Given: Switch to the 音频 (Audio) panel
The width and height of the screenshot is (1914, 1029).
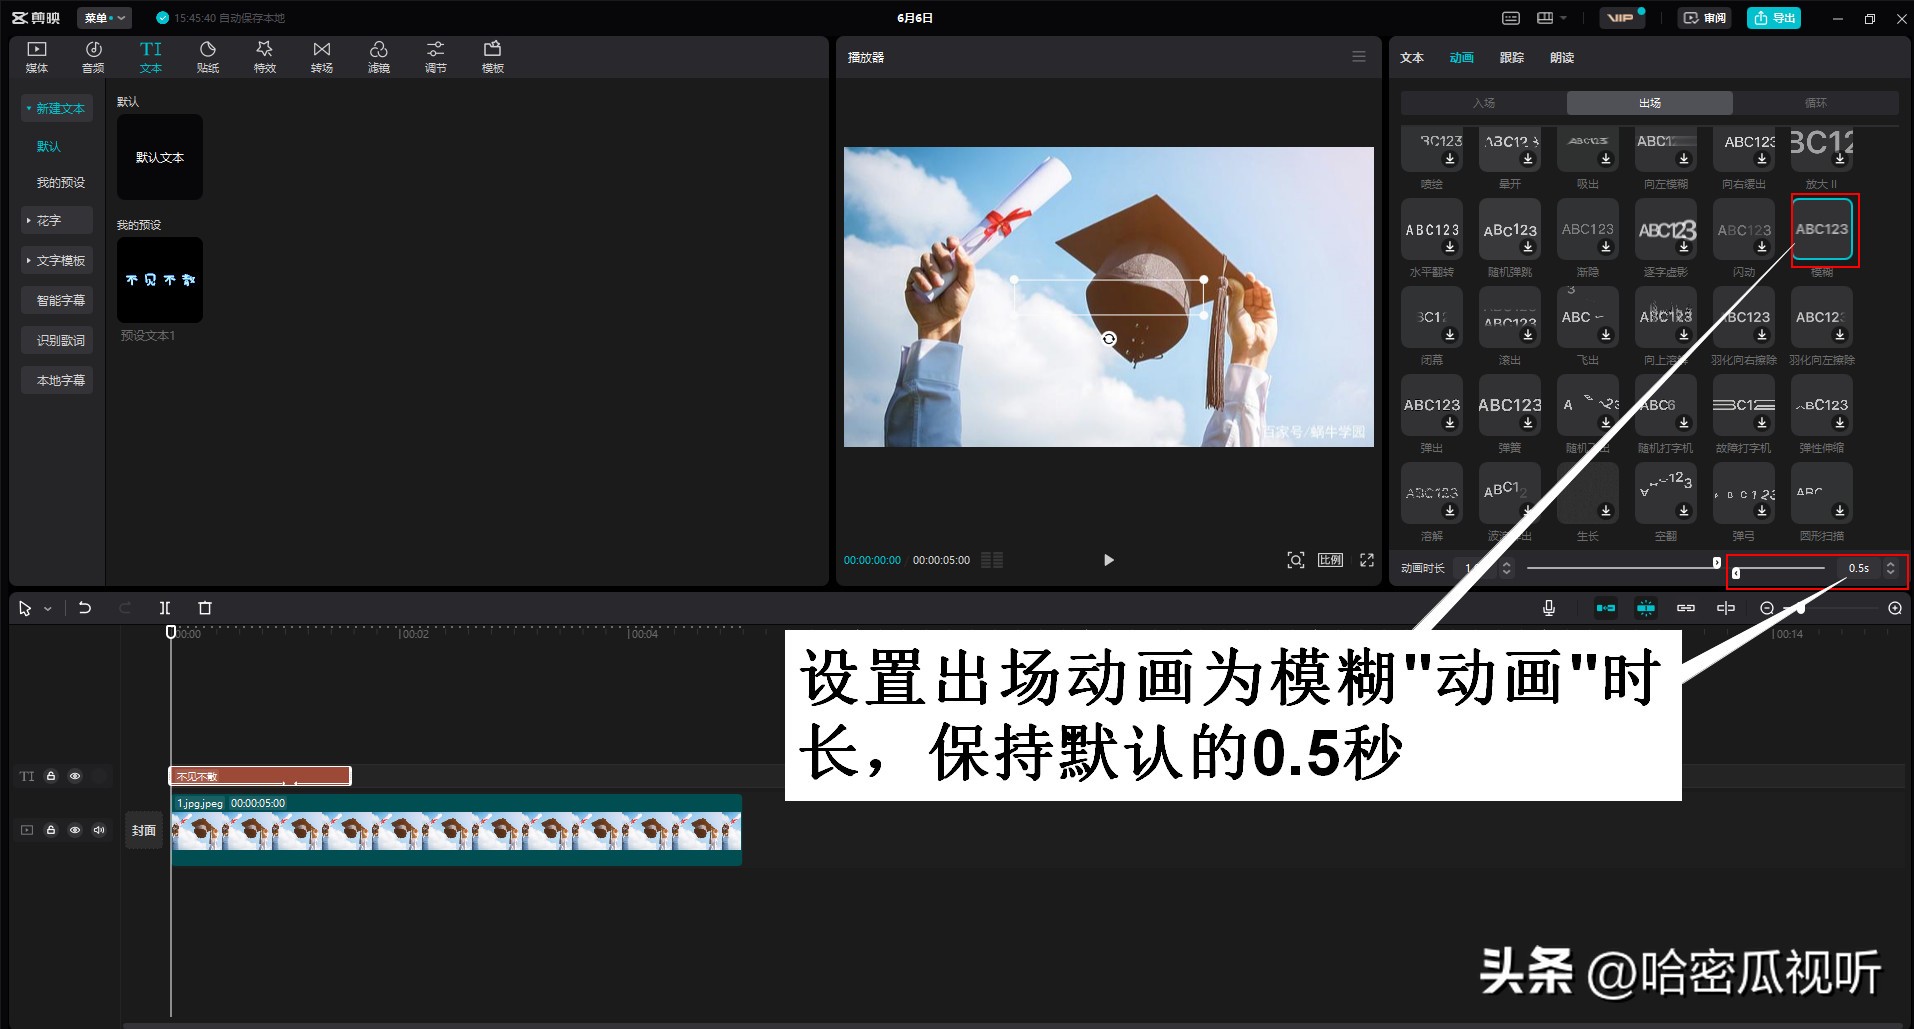Looking at the screenshot, I should 93,55.
